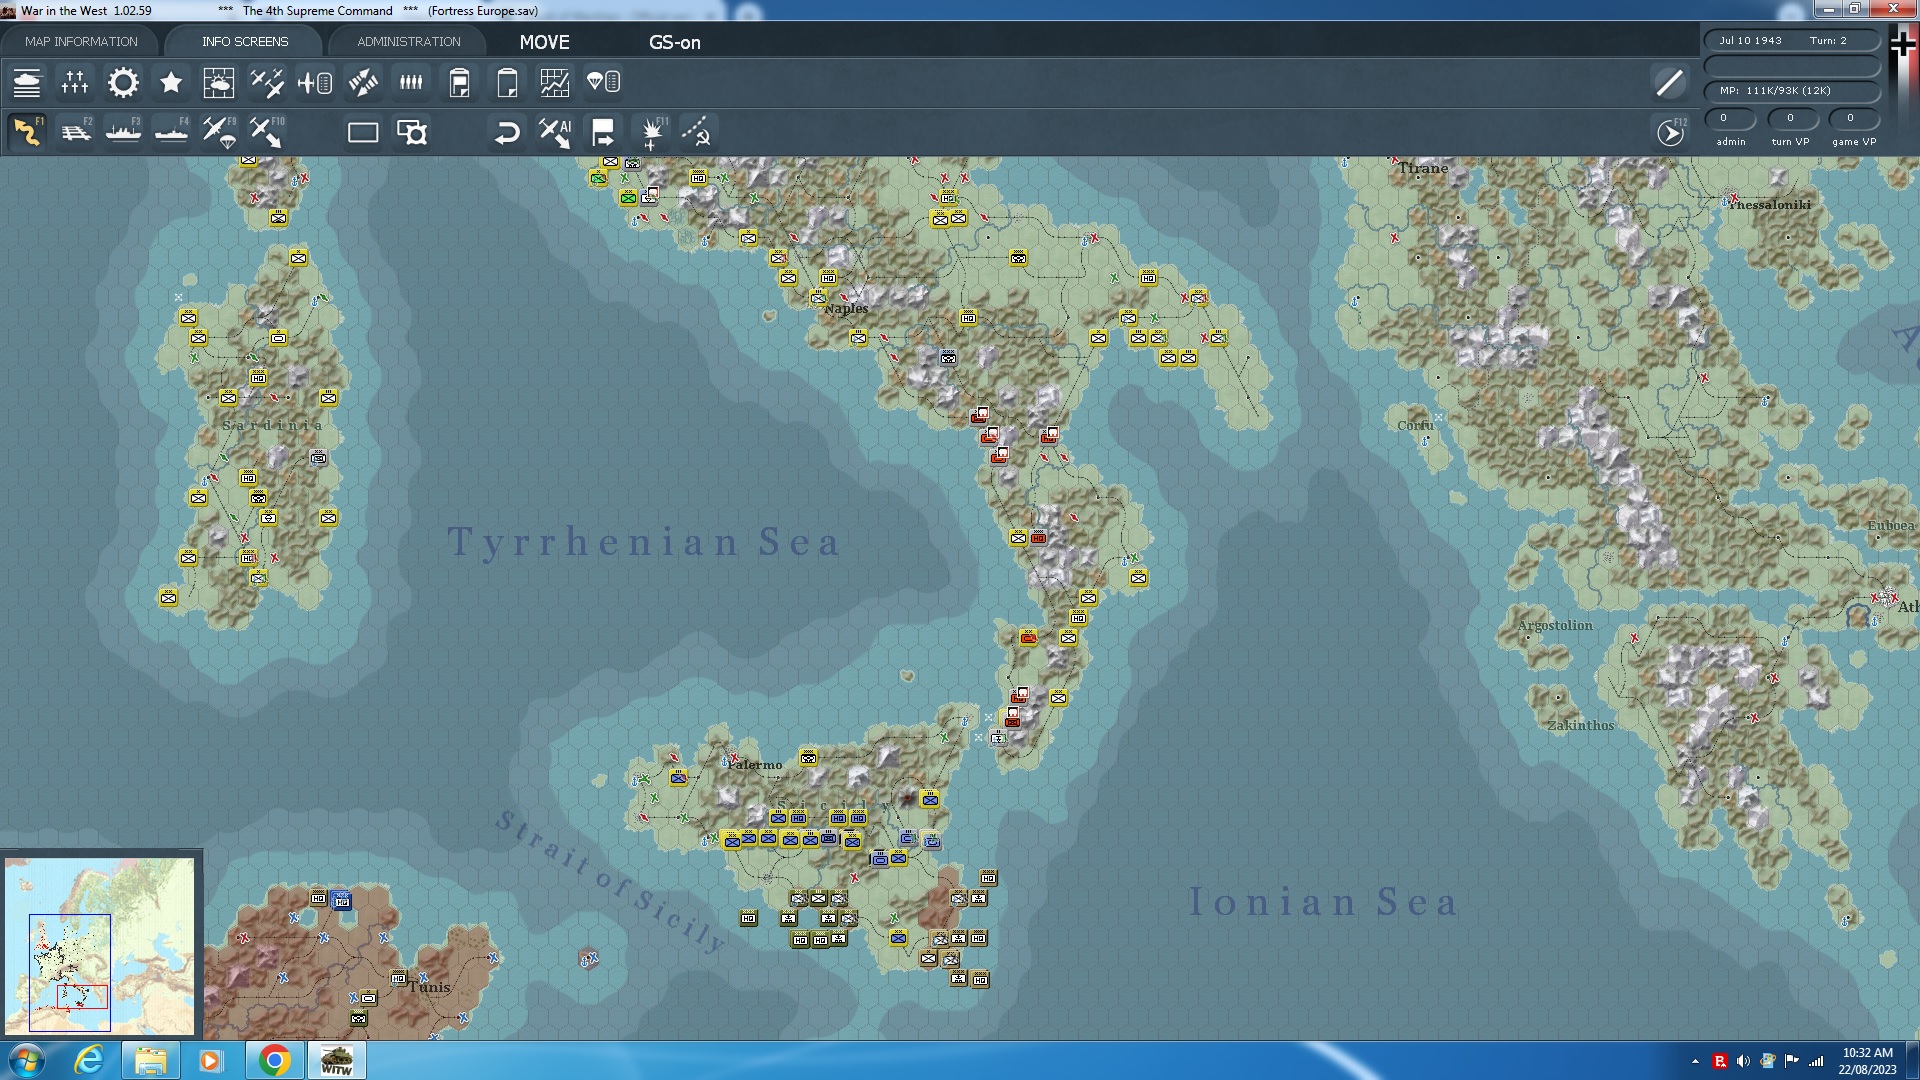Screen dimensions: 1920x1080
Task: Click the undo move arrow icon
Action: pos(507,132)
